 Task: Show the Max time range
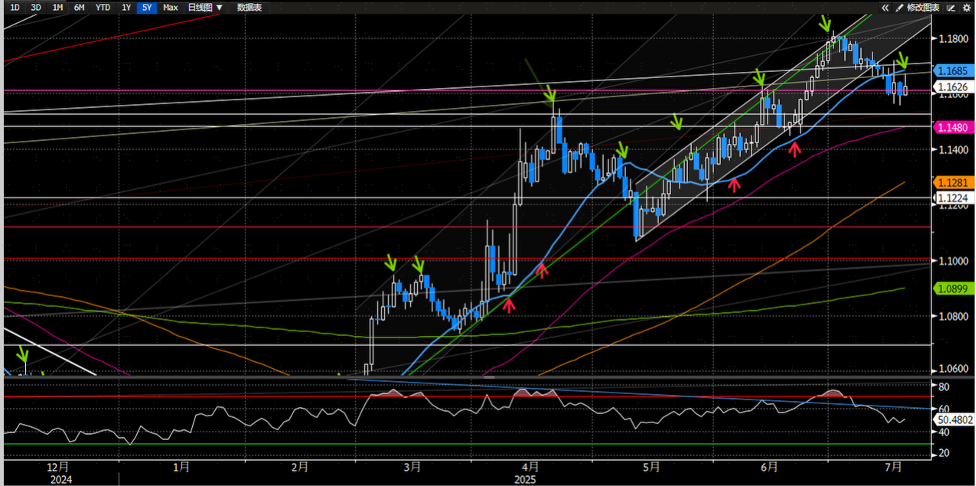(170, 7)
